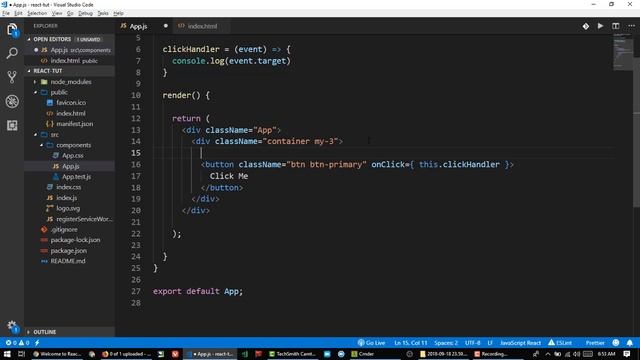Open .gitignore file

pyautogui.click(x=69, y=229)
